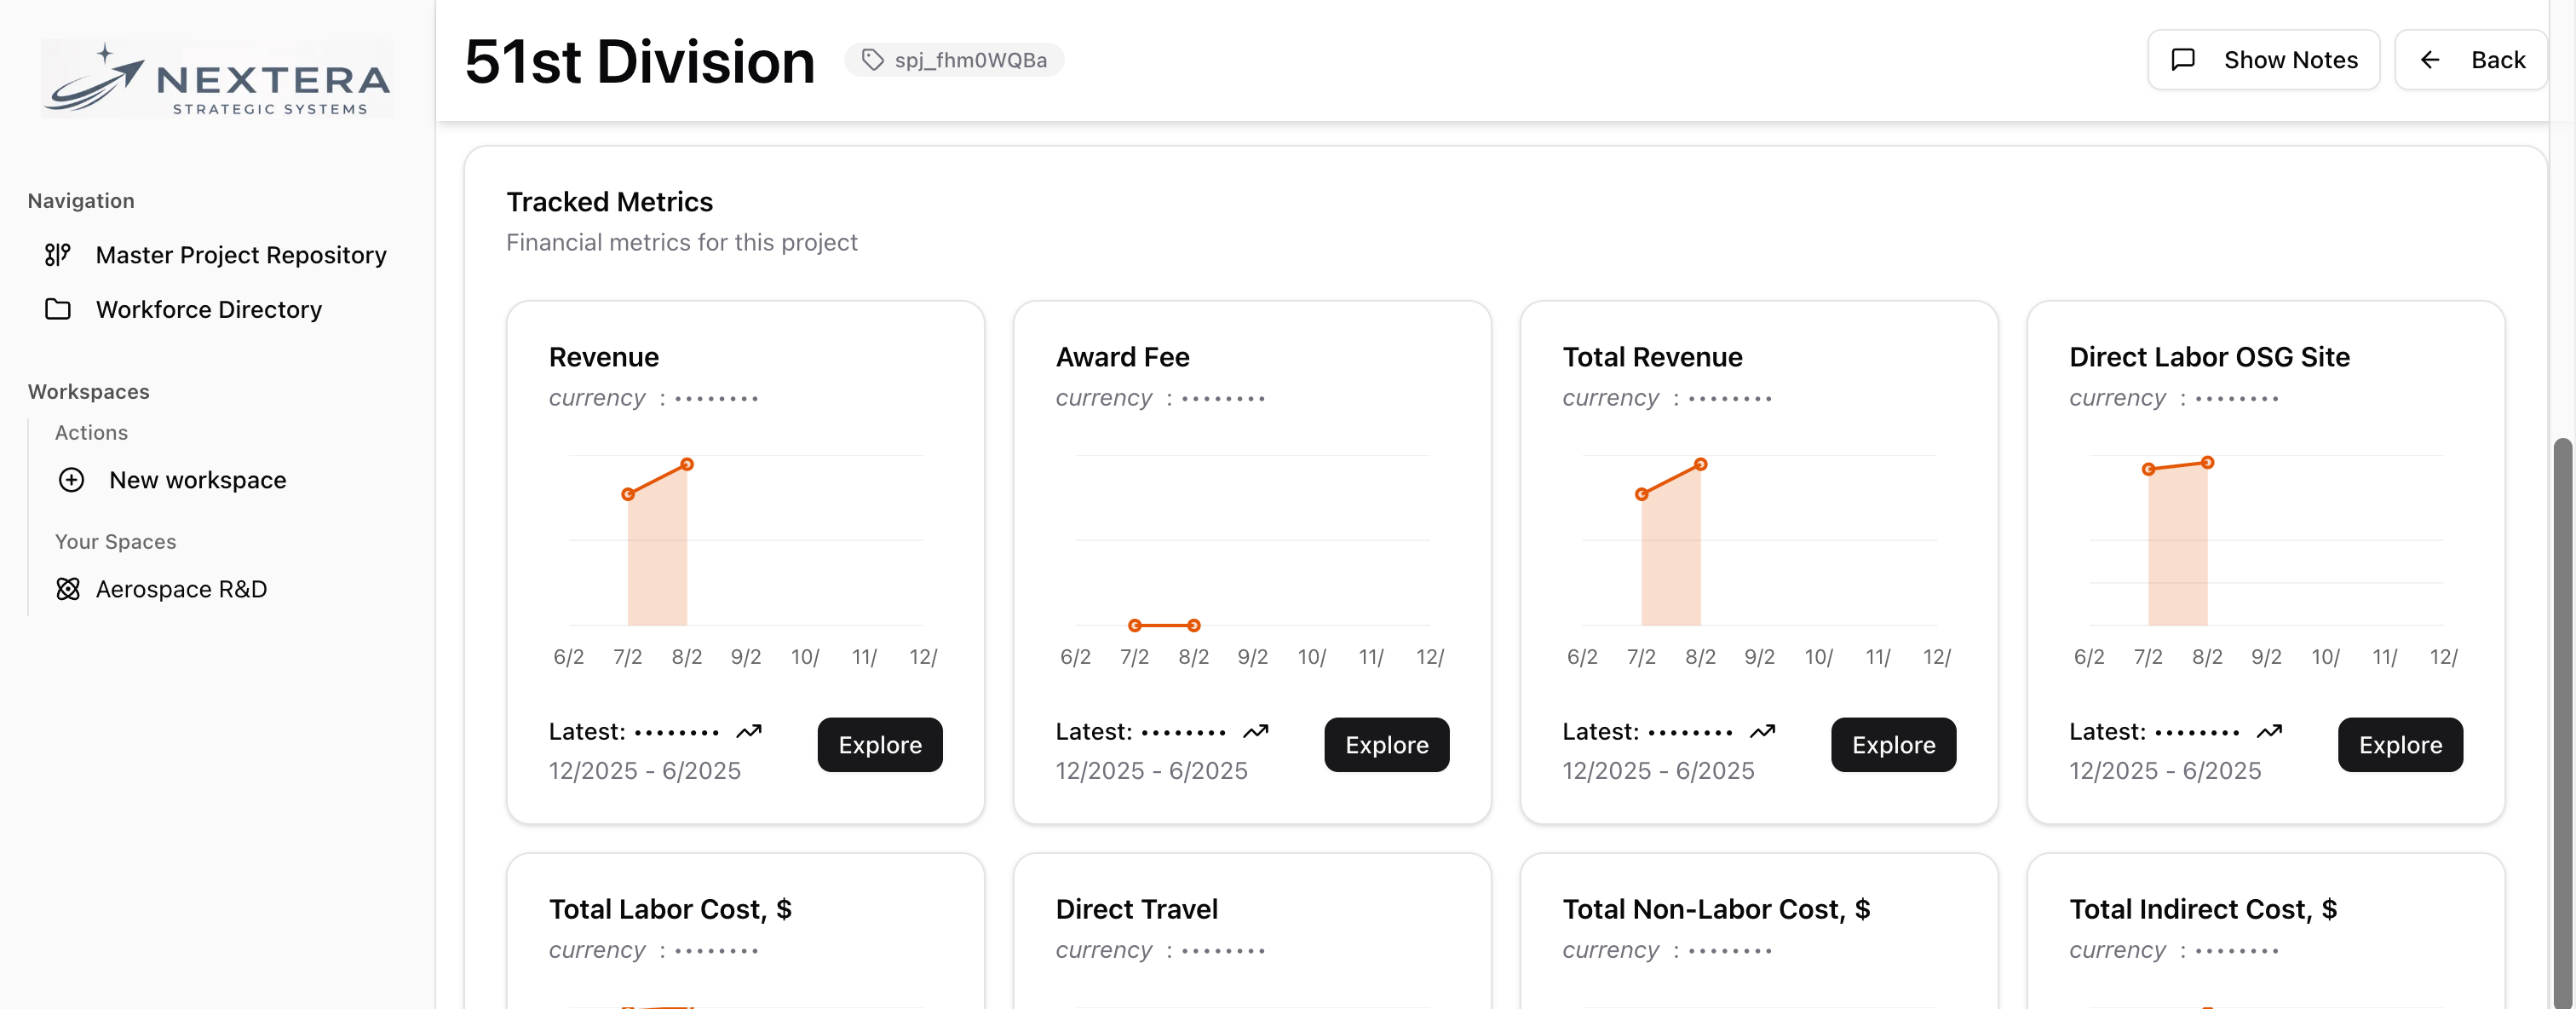
Task: Click the 12/2025 - 6/2025 range on Revenue card
Action: pyautogui.click(x=645, y=771)
